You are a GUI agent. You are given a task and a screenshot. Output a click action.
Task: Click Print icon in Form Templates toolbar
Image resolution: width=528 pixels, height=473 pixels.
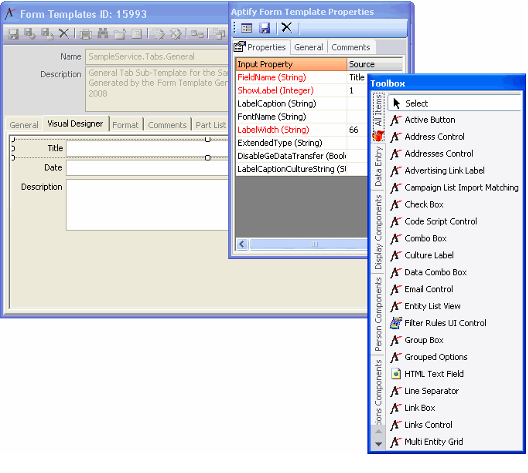coord(86,34)
